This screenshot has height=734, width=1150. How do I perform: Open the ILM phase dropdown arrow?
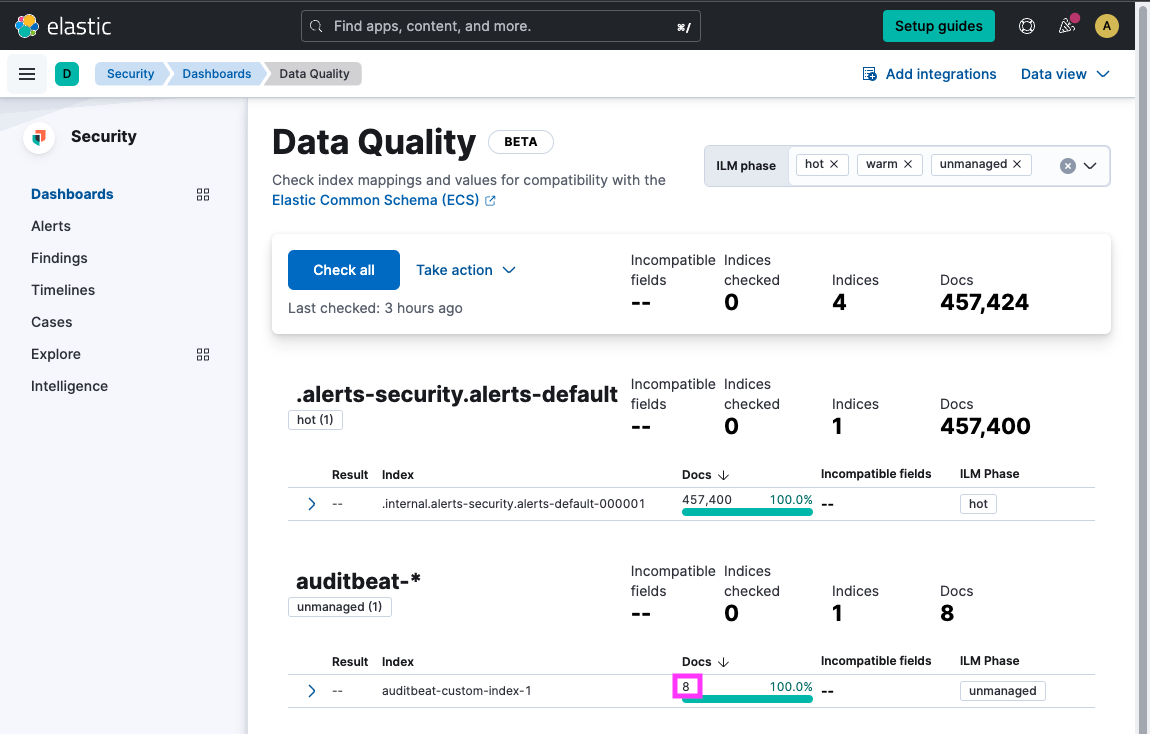pos(1090,166)
